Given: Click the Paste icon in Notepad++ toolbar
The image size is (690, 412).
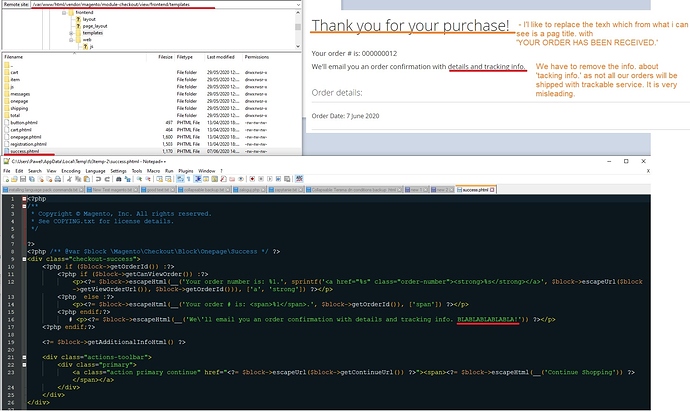Looking at the screenshot, I should pyautogui.click(x=87, y=179).
